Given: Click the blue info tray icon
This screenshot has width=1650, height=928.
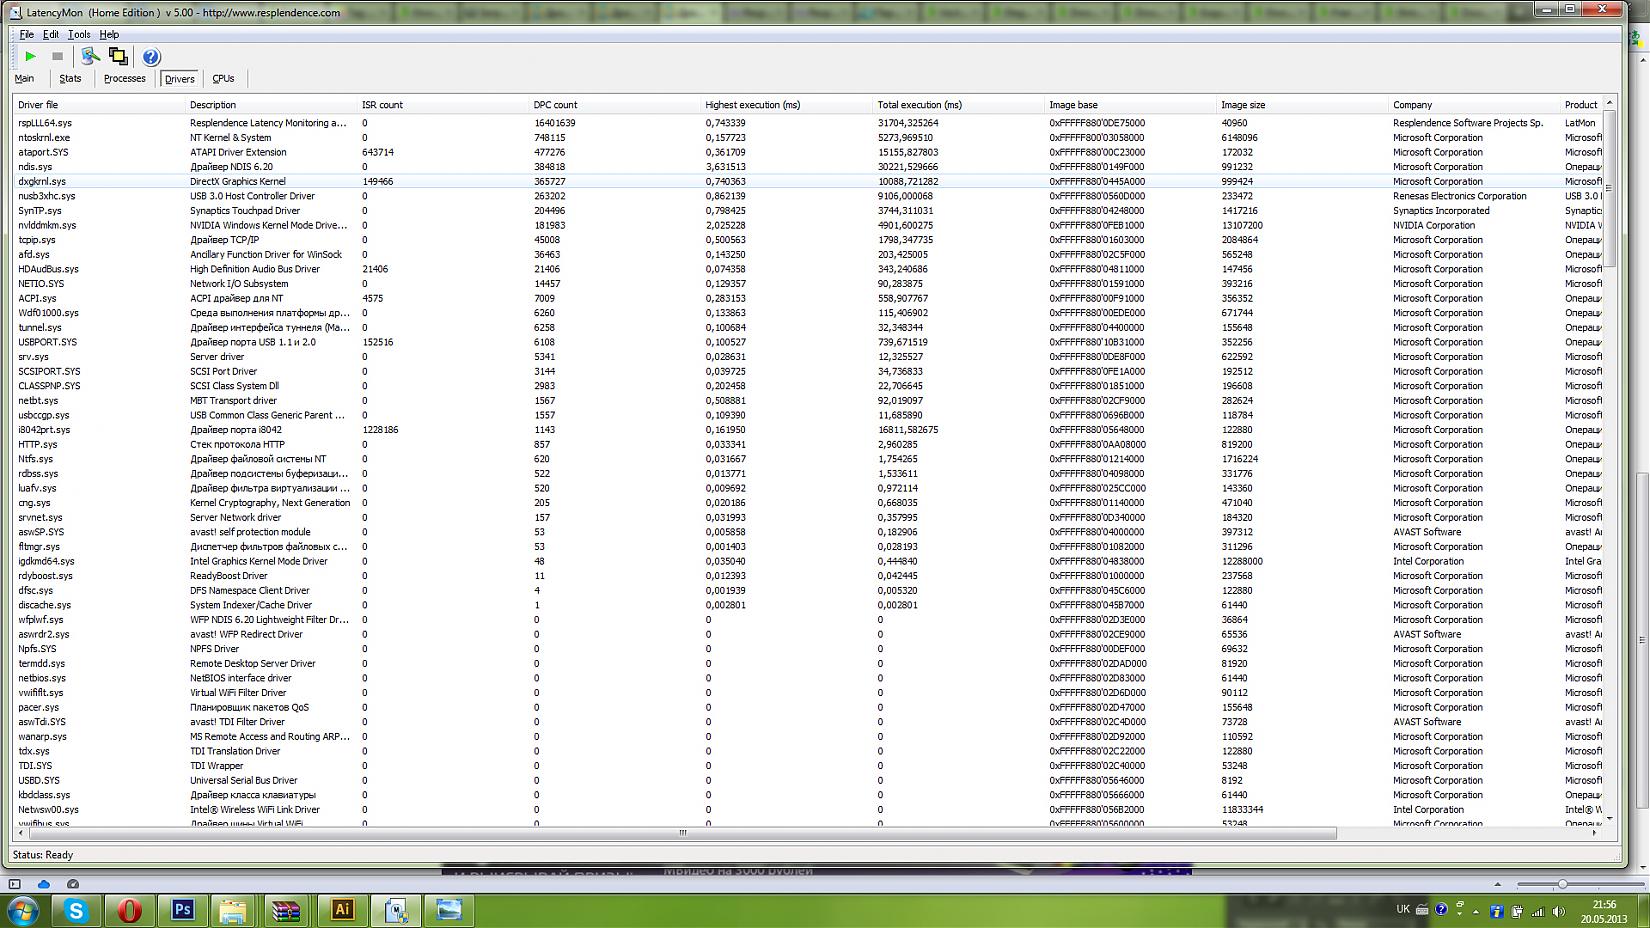Looking at the screenshot, I should click(x=1497, y=911).
